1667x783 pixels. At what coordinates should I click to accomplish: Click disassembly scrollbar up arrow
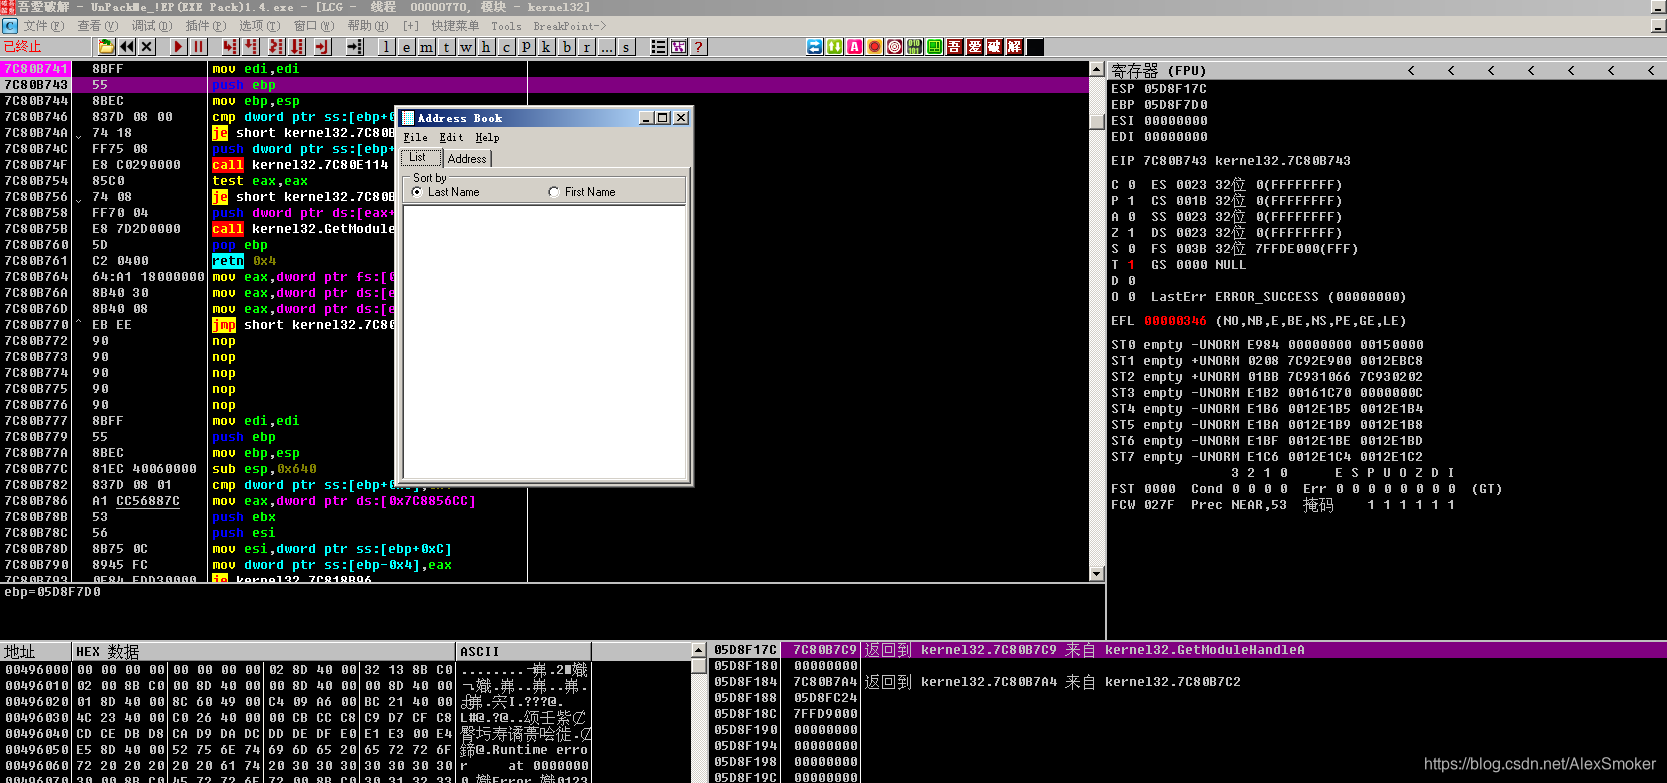(1097, 69)
